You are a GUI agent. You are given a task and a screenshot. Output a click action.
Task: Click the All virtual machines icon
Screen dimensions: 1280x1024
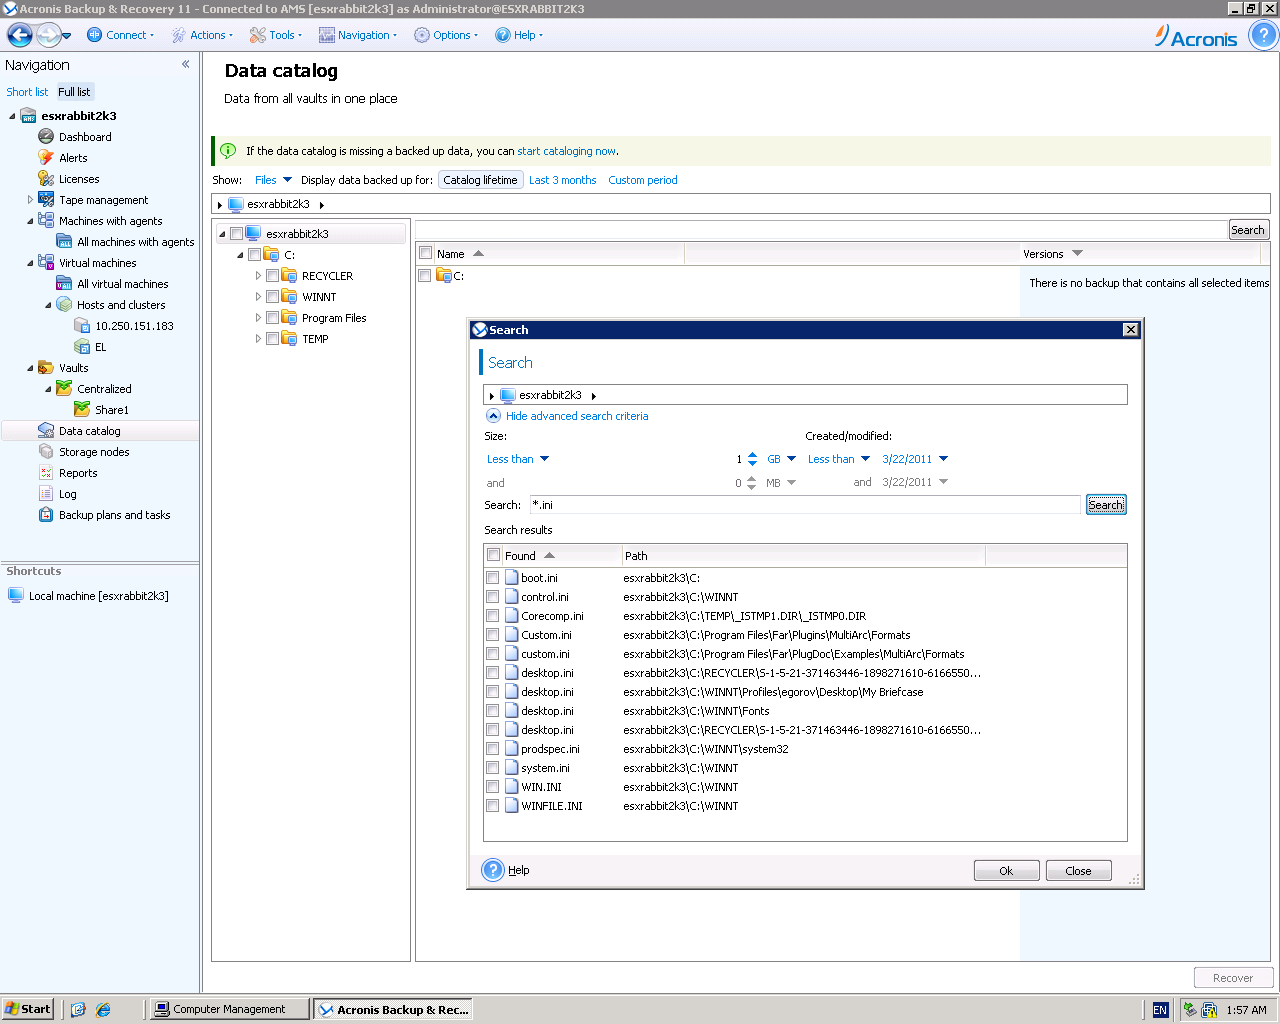click(x=64, y=284)
